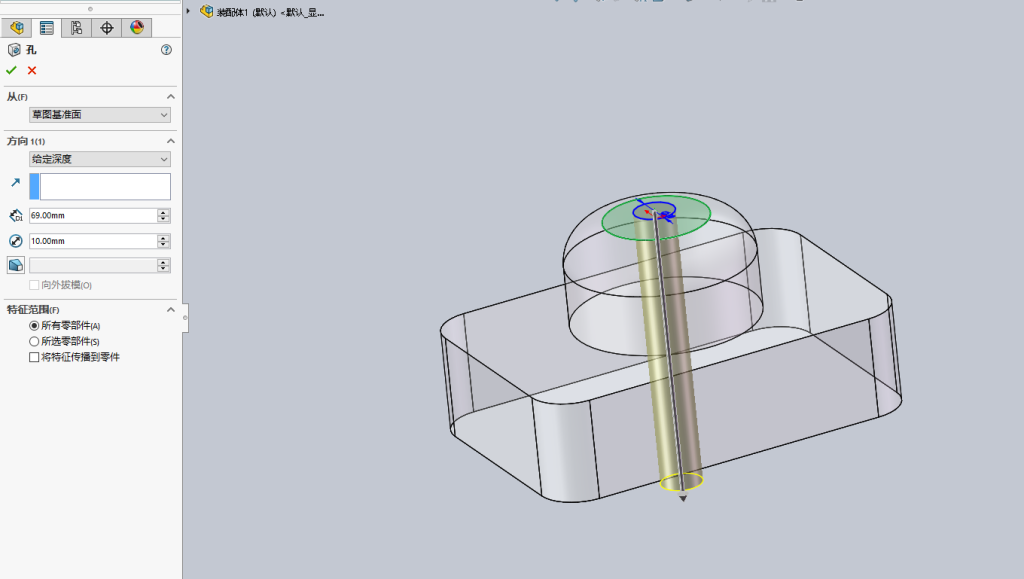The image size is (1024, 579).
Task: Select the 所选零部件 radio button
Action: point(34,341)
